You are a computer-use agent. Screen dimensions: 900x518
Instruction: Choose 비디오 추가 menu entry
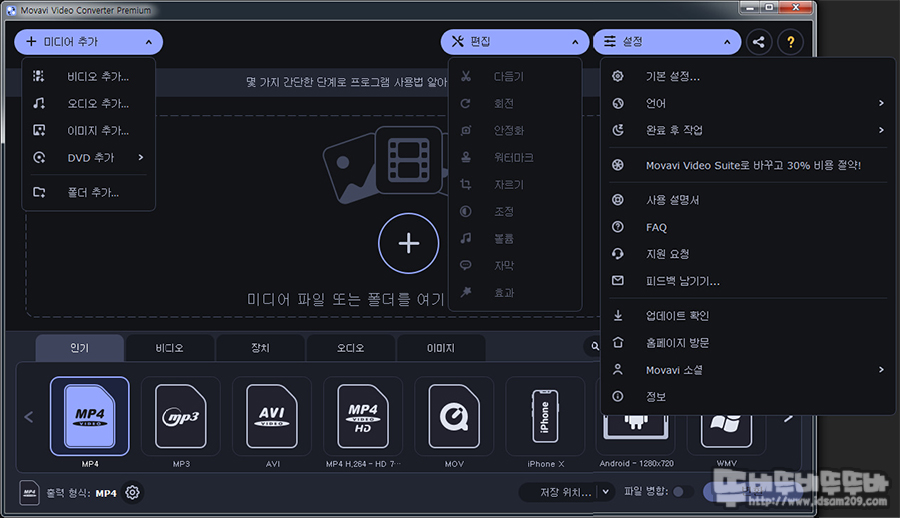88,76
